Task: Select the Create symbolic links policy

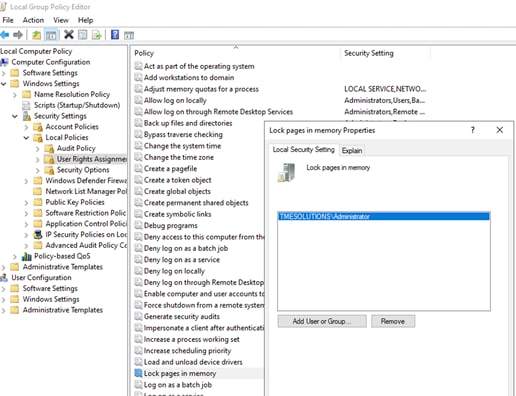Action: (177, 214)
